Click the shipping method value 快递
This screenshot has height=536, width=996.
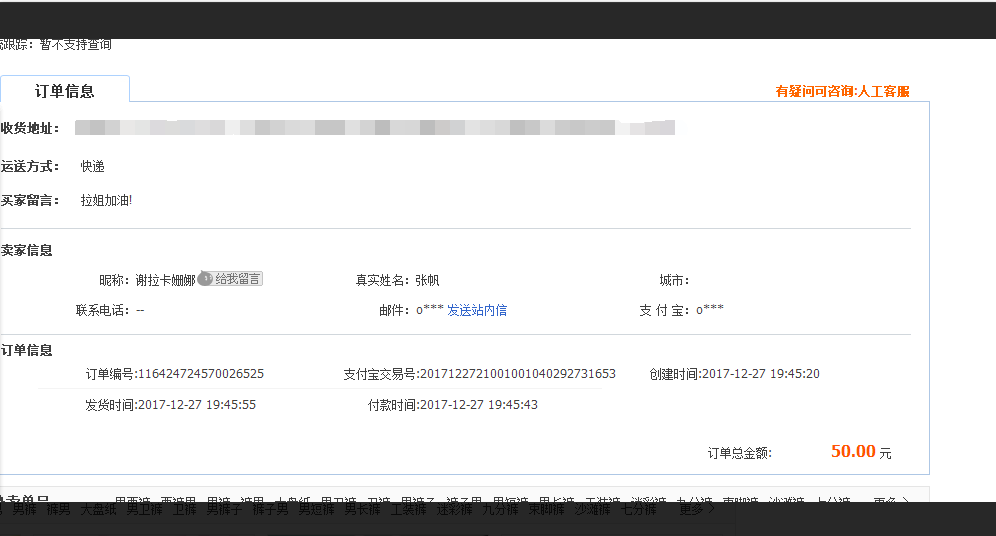[93, 166]
